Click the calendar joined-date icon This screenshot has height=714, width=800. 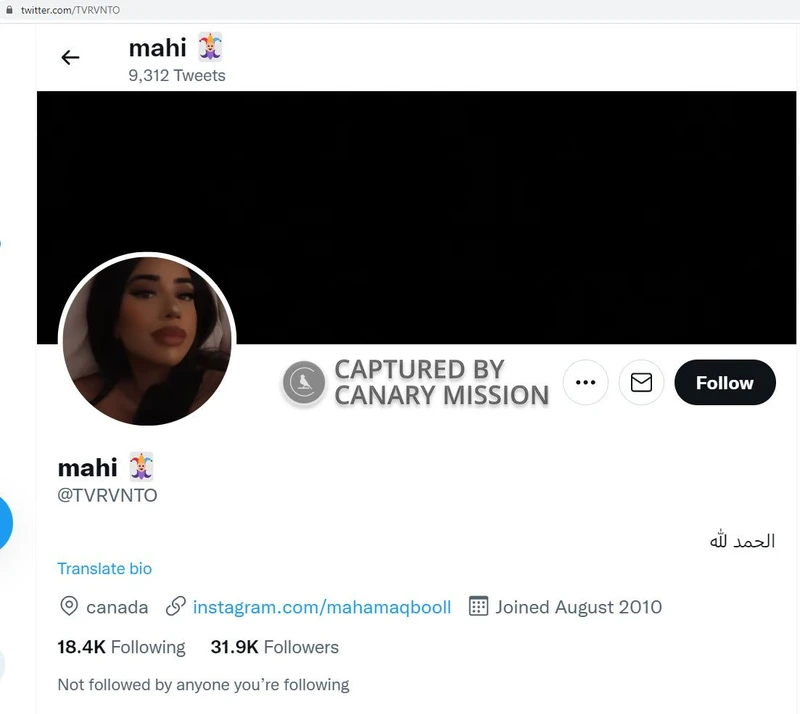[x=478, y=606]
